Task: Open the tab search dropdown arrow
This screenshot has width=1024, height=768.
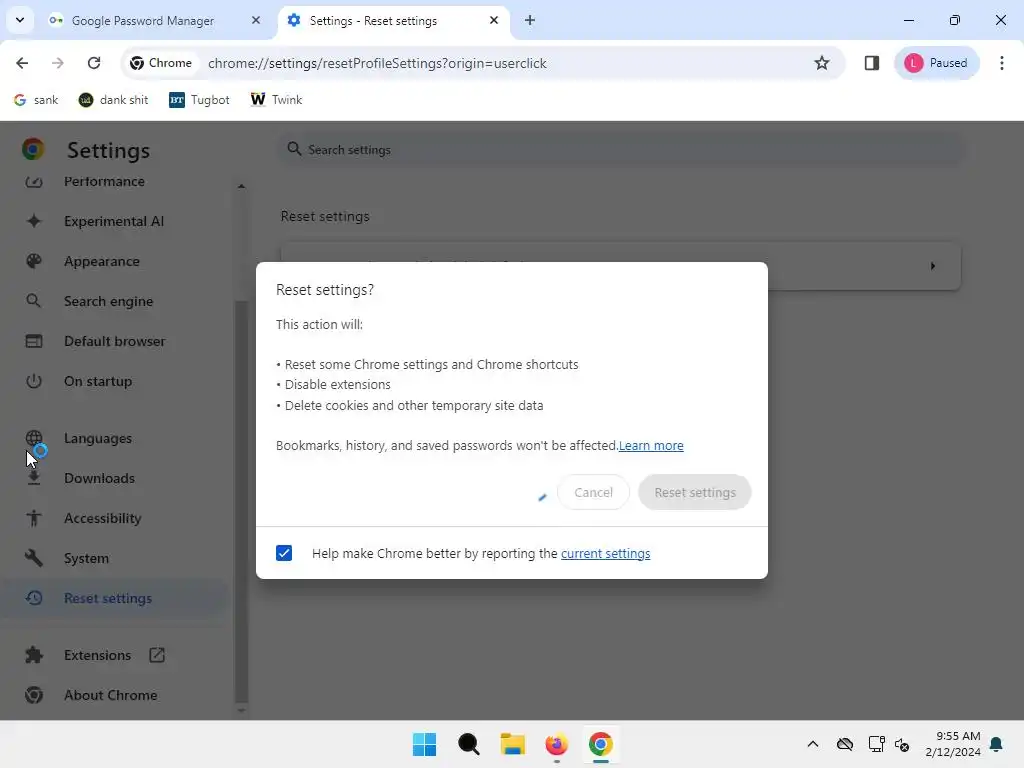Action: tap(20, 20)
